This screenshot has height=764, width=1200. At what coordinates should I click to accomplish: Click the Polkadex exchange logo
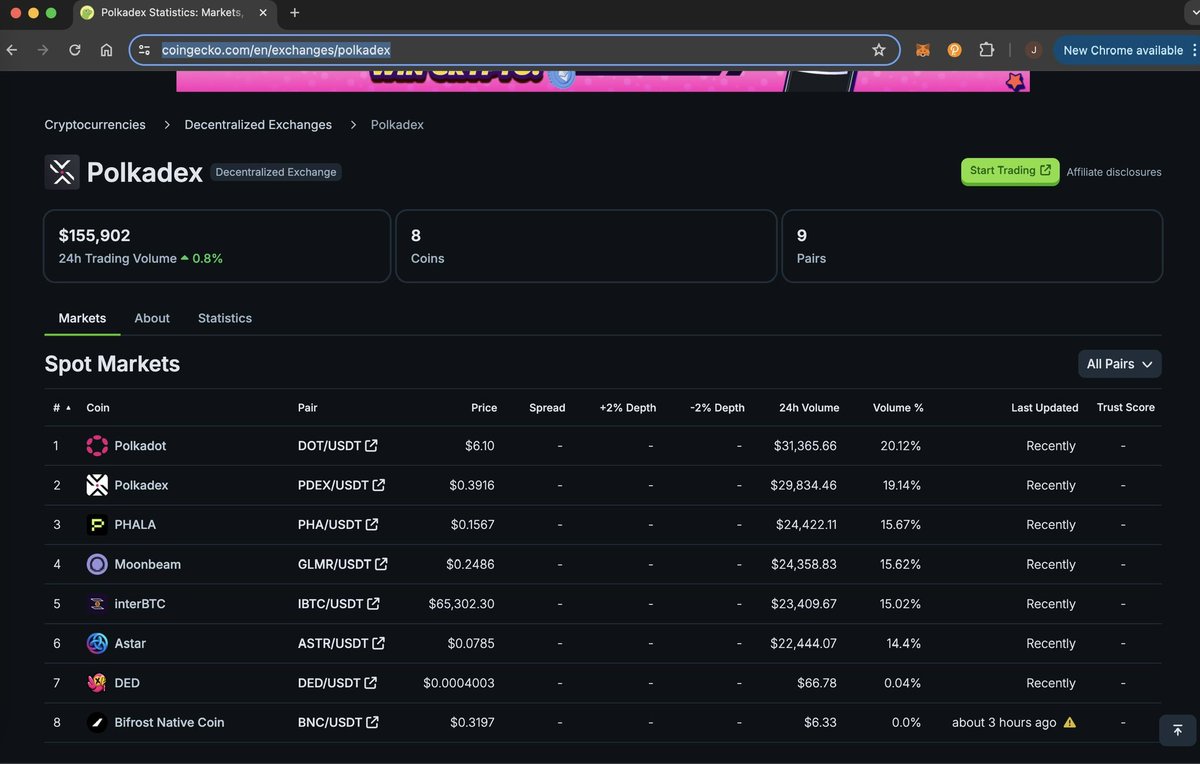[62, 172]
